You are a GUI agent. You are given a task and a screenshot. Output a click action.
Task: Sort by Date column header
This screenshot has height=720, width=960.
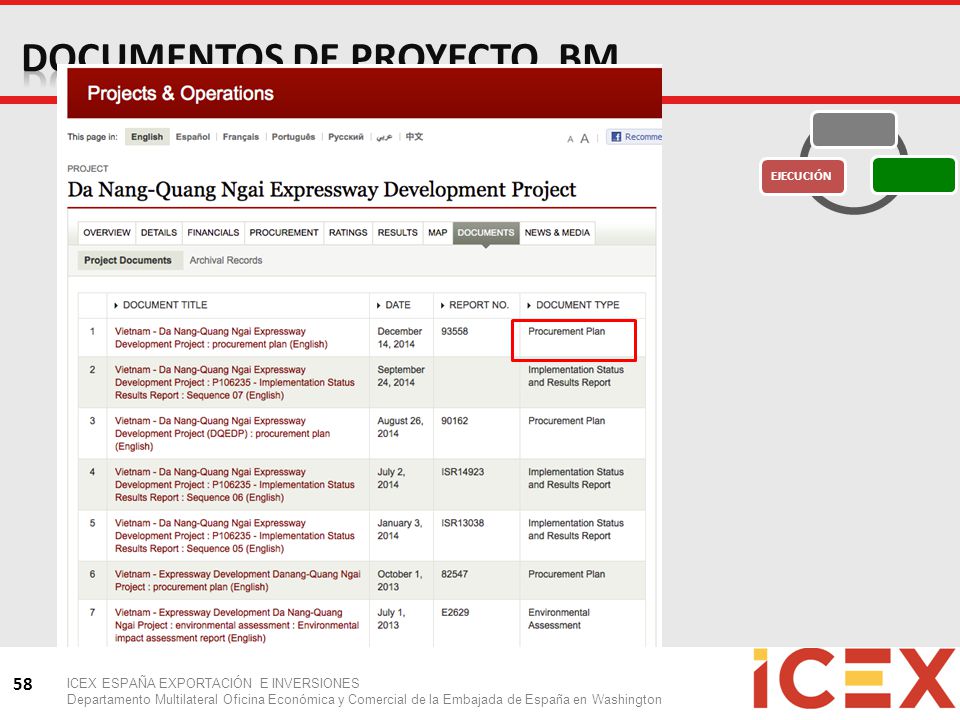pyautogui.click(x=393, y=305)
